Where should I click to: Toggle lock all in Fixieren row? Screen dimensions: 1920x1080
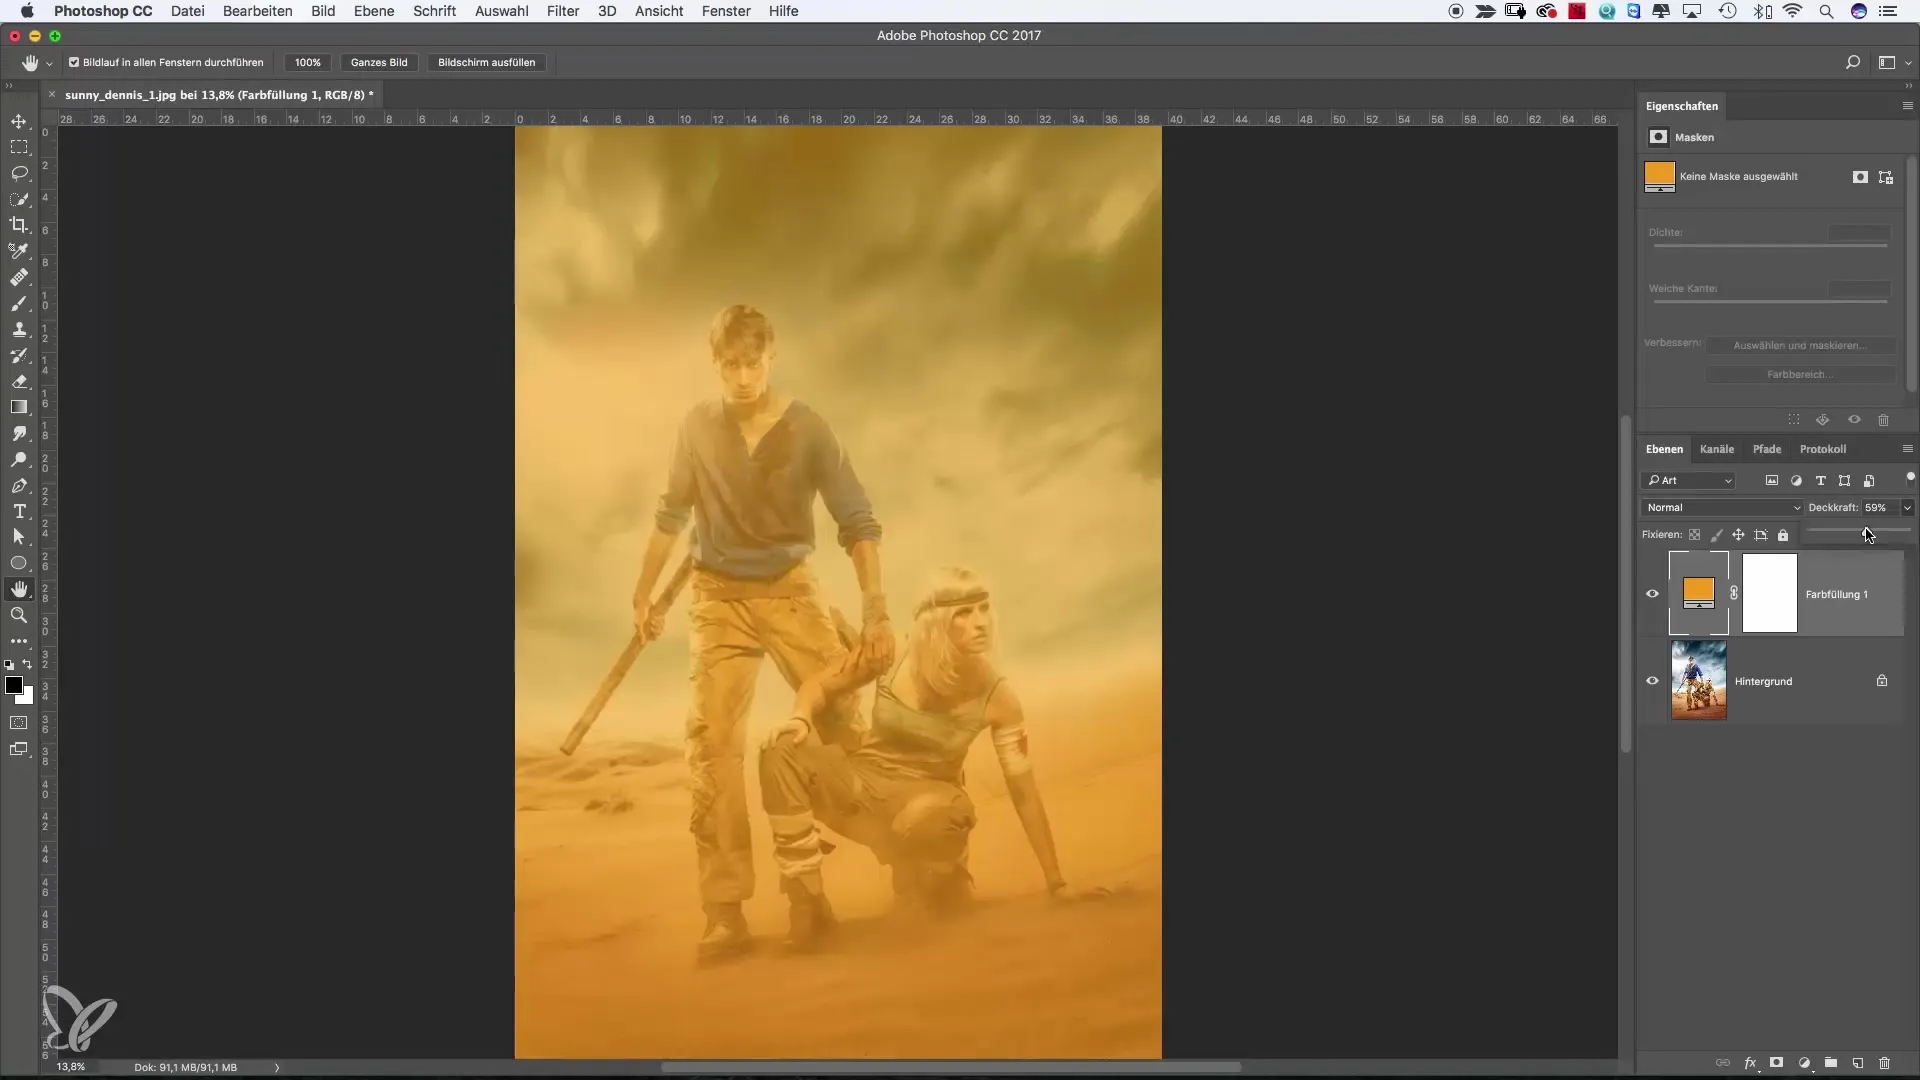click(1783, 535)
